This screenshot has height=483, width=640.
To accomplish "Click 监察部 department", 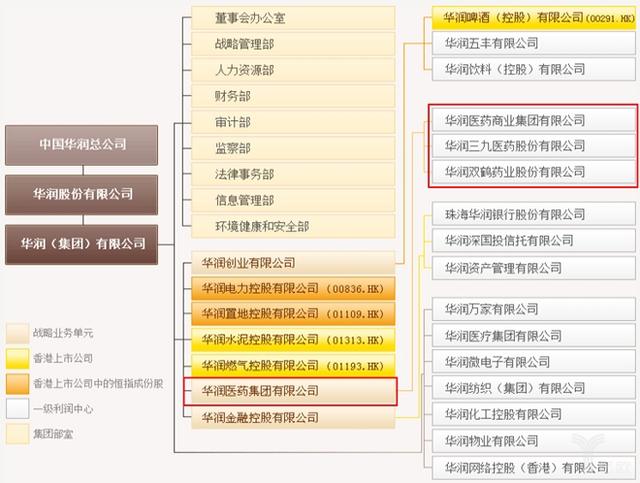I will click(x=293, y=149).
